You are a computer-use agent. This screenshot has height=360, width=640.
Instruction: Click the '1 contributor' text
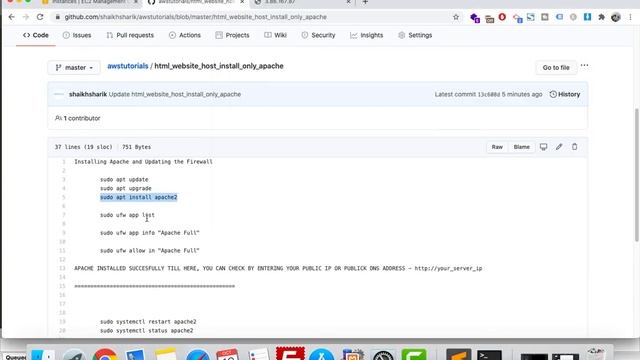click(x=82, y=118)
